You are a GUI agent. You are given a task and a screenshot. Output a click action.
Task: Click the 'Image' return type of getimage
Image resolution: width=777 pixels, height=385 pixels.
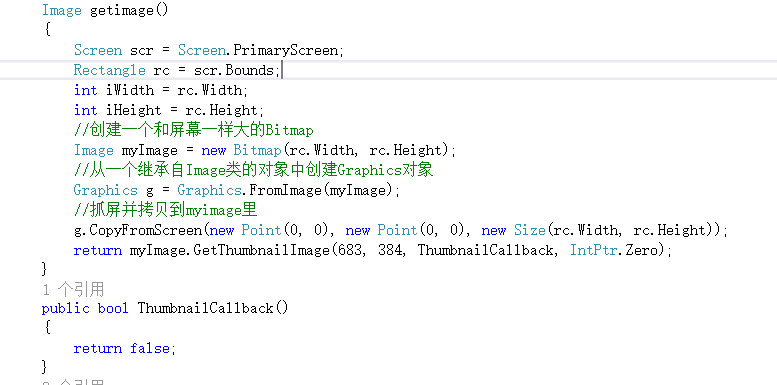click(62, 10)
